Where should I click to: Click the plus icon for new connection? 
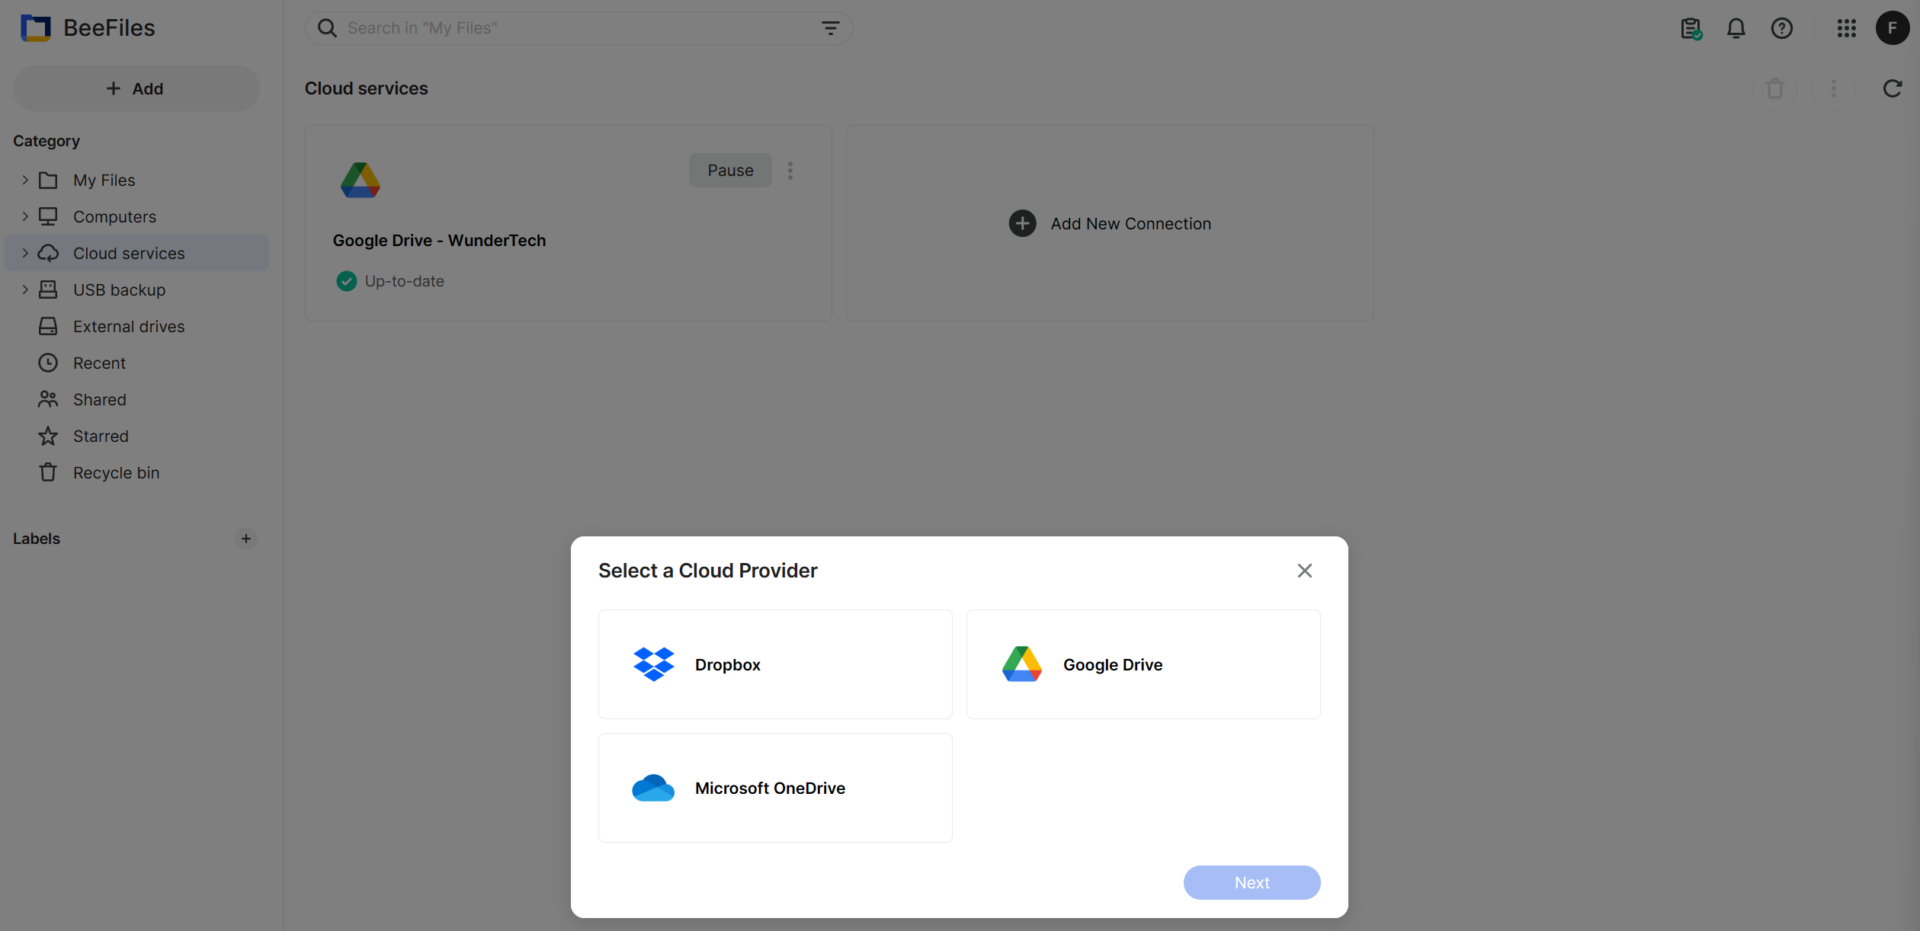1022,223
